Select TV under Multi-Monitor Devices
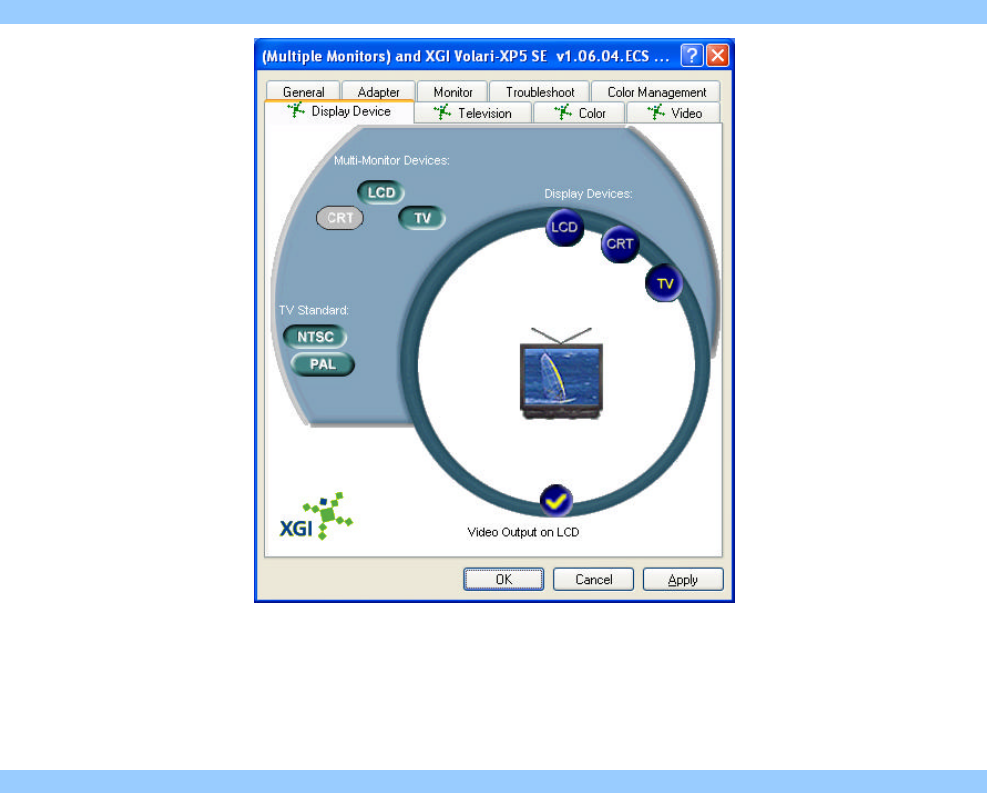Viewport: 987px width, 793px height. tap(422, 218)
